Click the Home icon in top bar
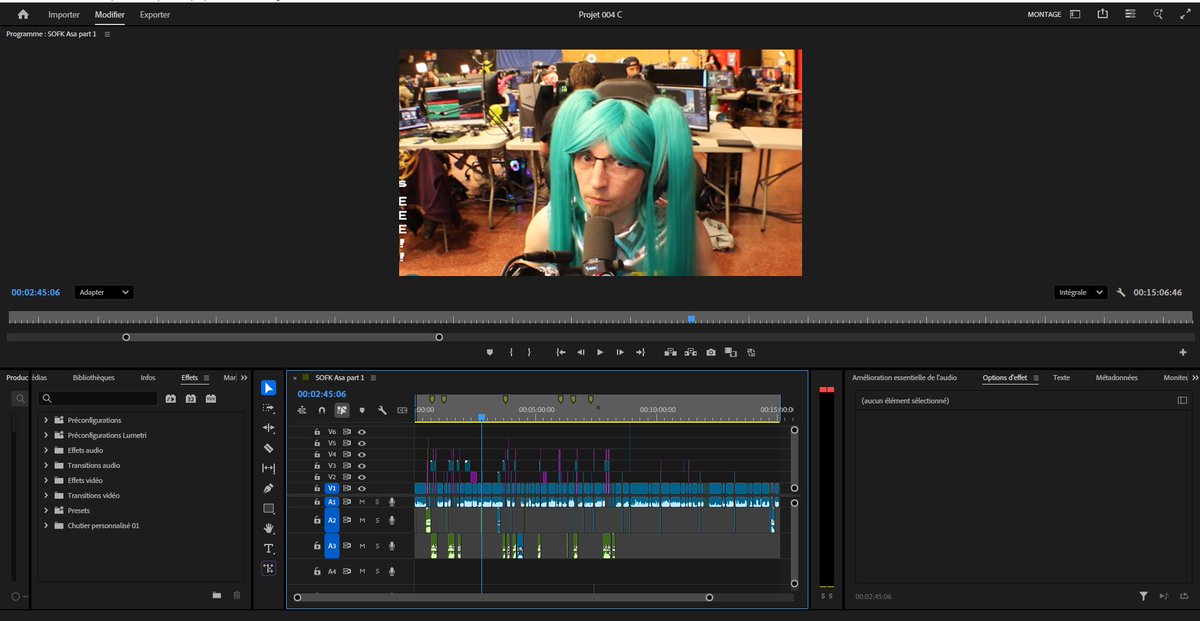 click(23, 15)
